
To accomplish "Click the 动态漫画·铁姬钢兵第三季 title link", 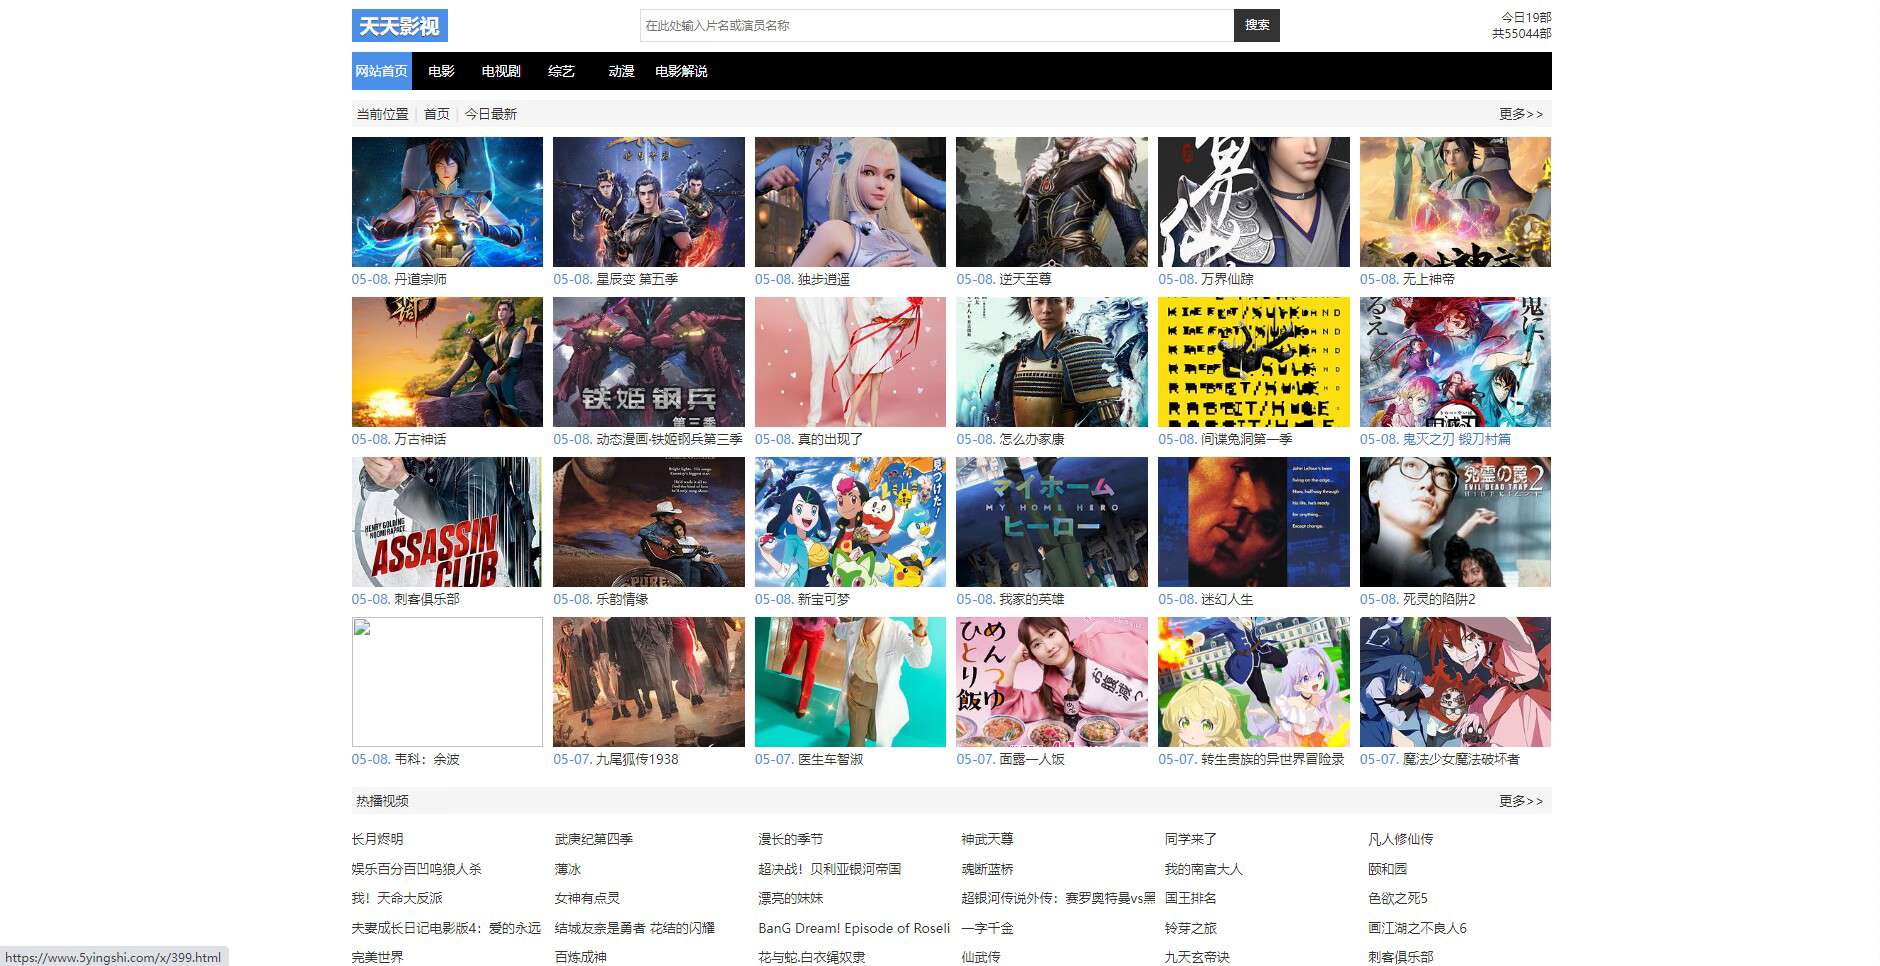I will 669,439.
